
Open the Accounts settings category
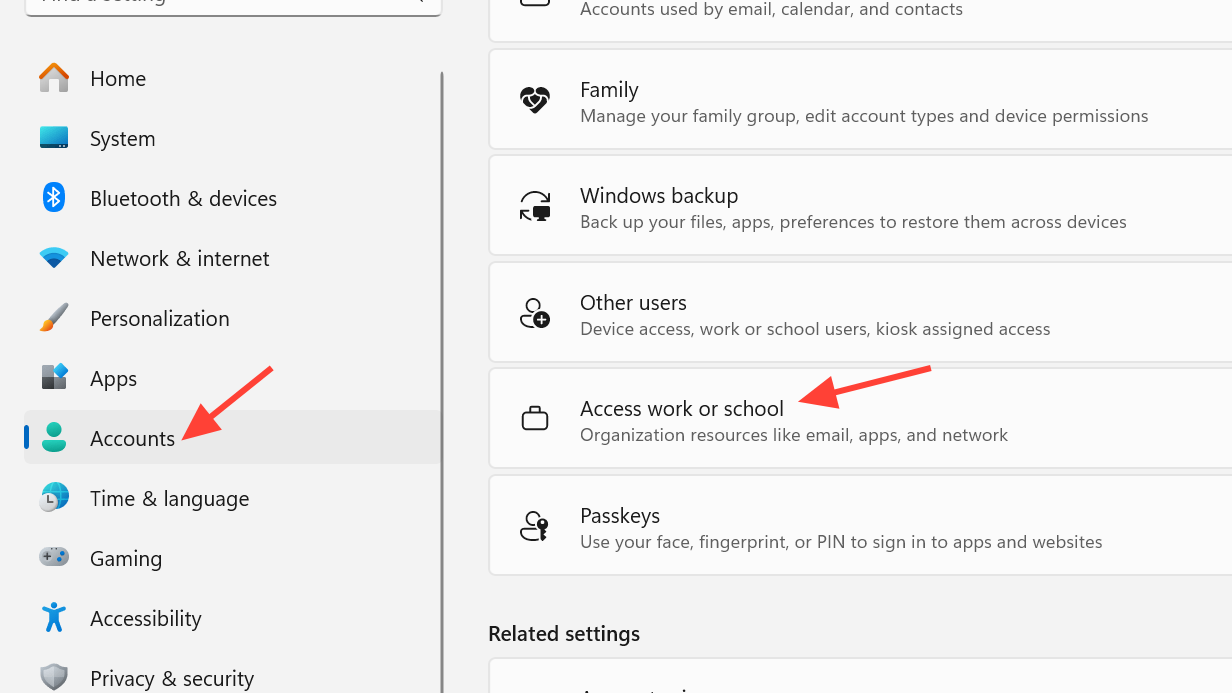pos(132,438)
